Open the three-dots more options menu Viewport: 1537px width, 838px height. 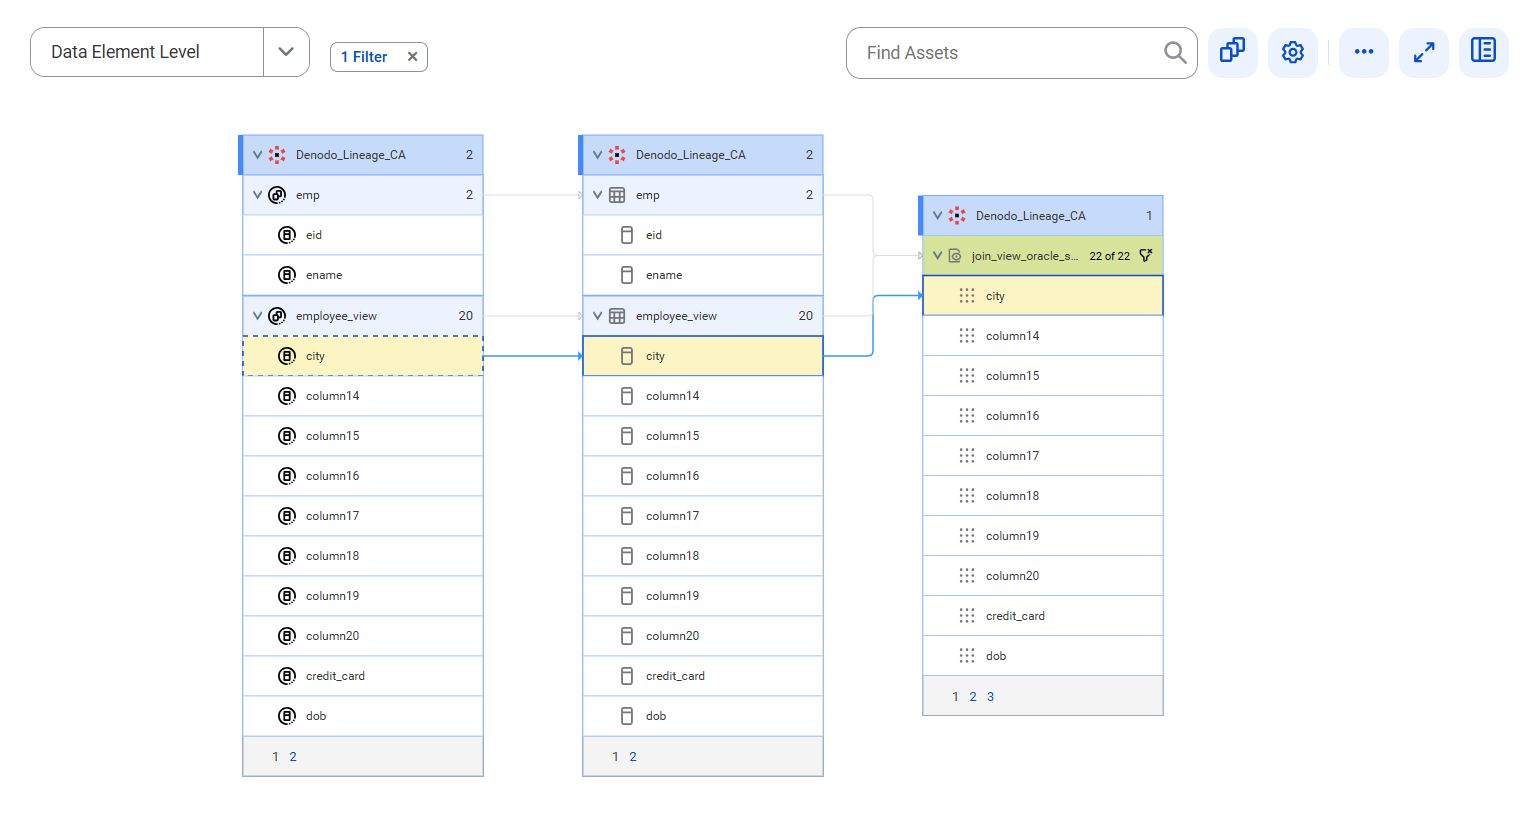pyautogui.click(x=1364, y=52)
